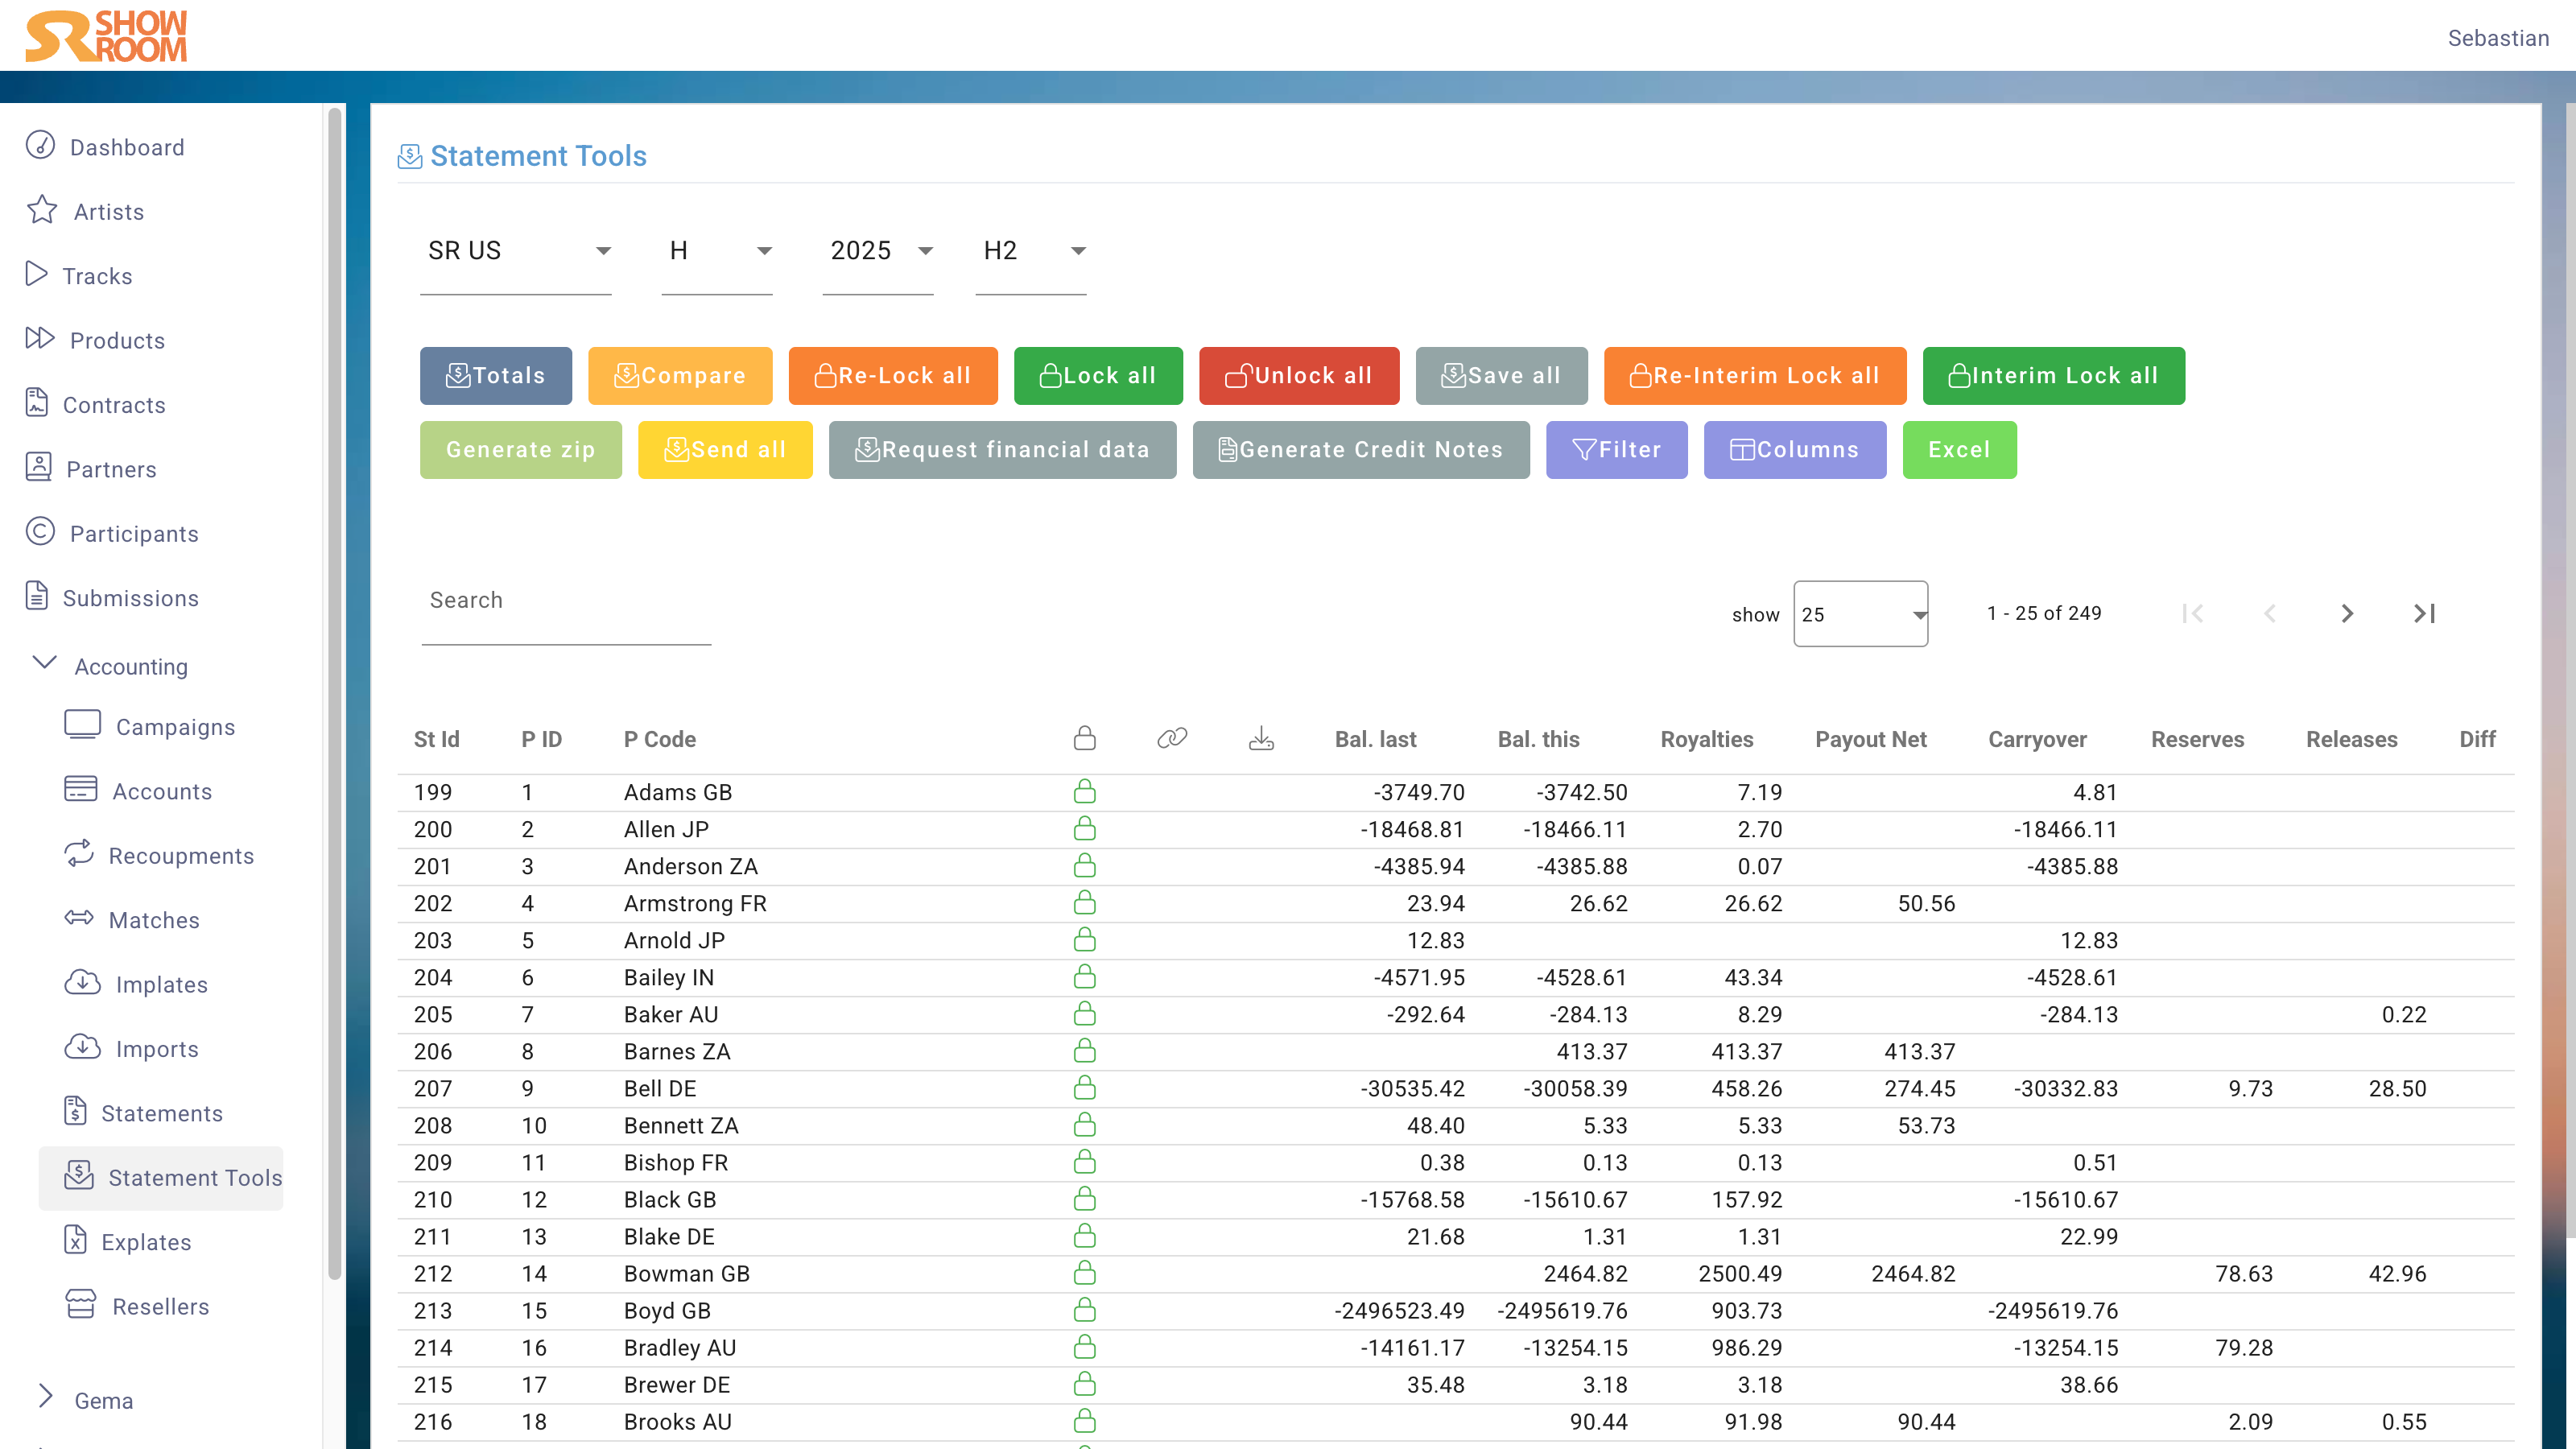Toggle lock for Bowman GB statement
The height and width of the screenshot is (1449, 2576).
[1084, 1273]
